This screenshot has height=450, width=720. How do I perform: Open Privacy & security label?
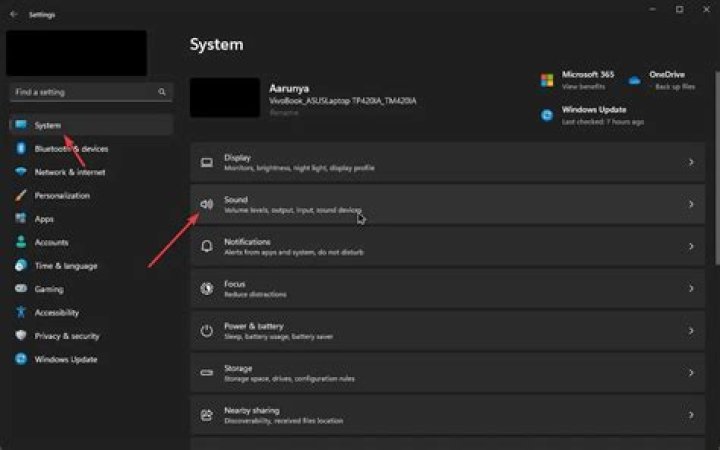tap(67, 336)
